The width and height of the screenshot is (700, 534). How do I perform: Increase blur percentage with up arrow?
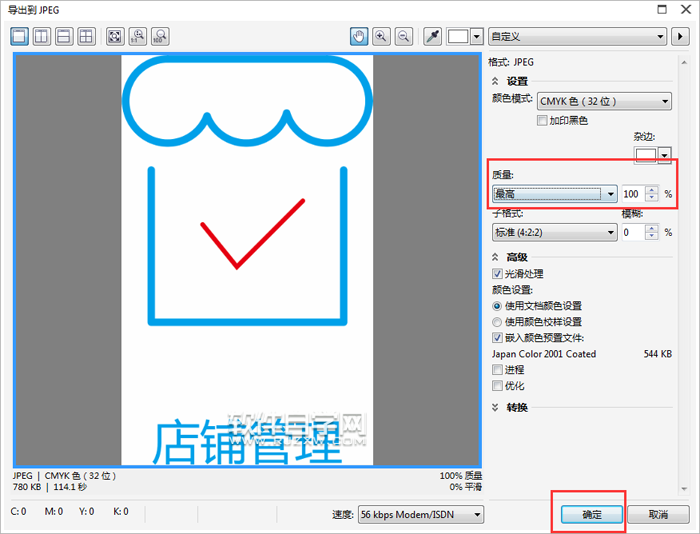(x=652, y=229)
